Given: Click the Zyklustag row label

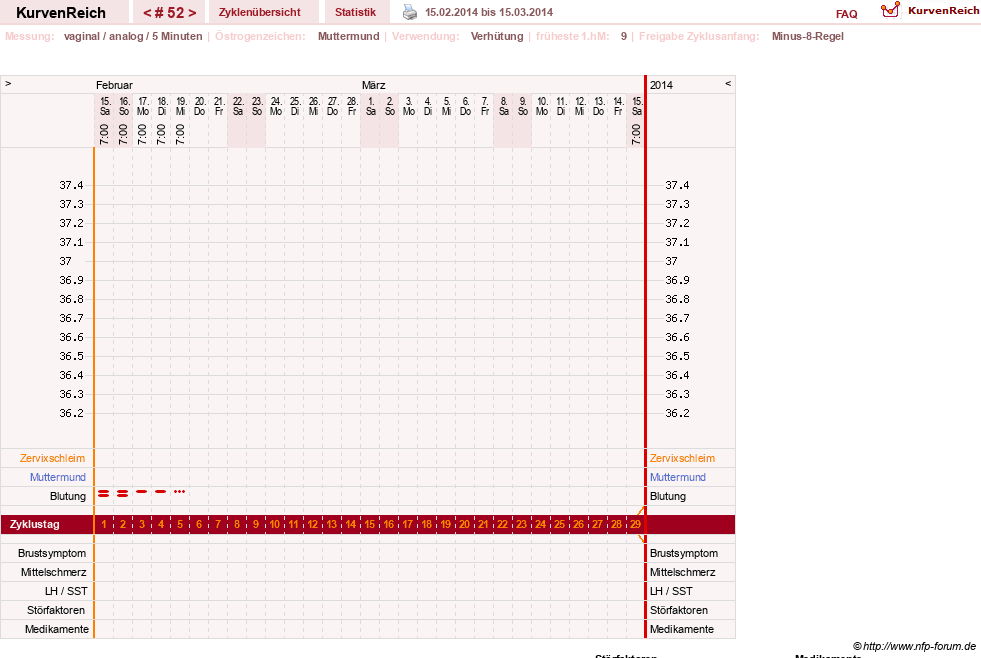Looking at the screenshot, I should pos(35,524).
